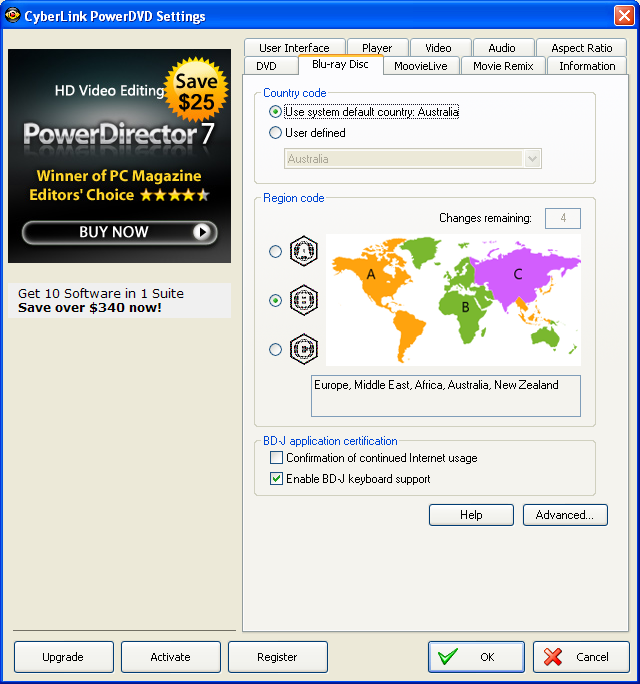Disable BD-J keyboard support checkbox
This screenshot has height=684, width=640.
[x=276, y=479]
